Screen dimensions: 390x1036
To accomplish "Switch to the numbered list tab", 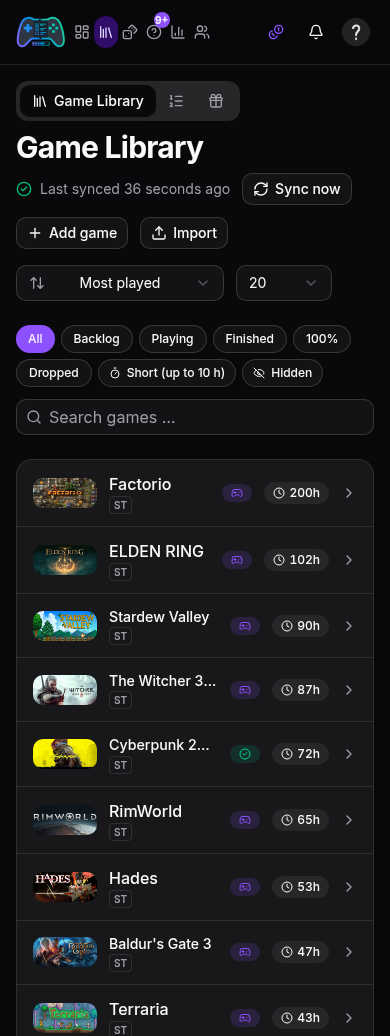I will pos(176,101).
